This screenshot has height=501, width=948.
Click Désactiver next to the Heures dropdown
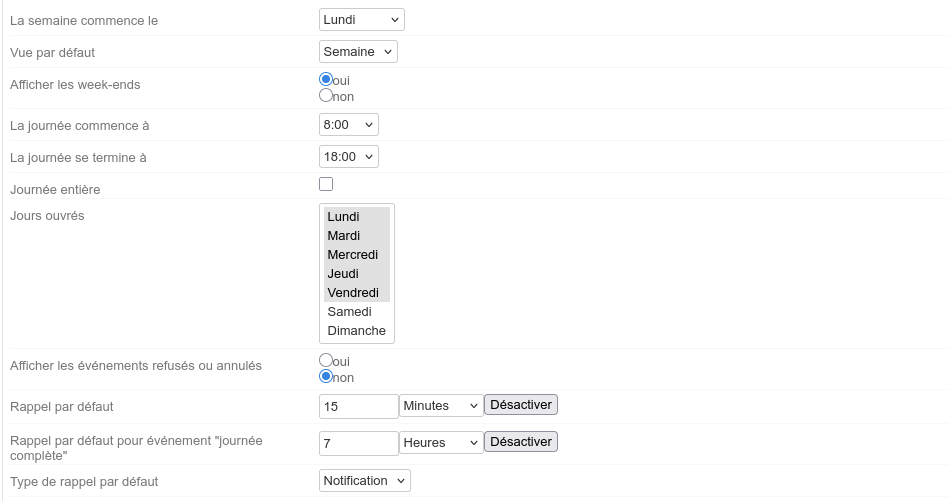(x=520, y=441)
